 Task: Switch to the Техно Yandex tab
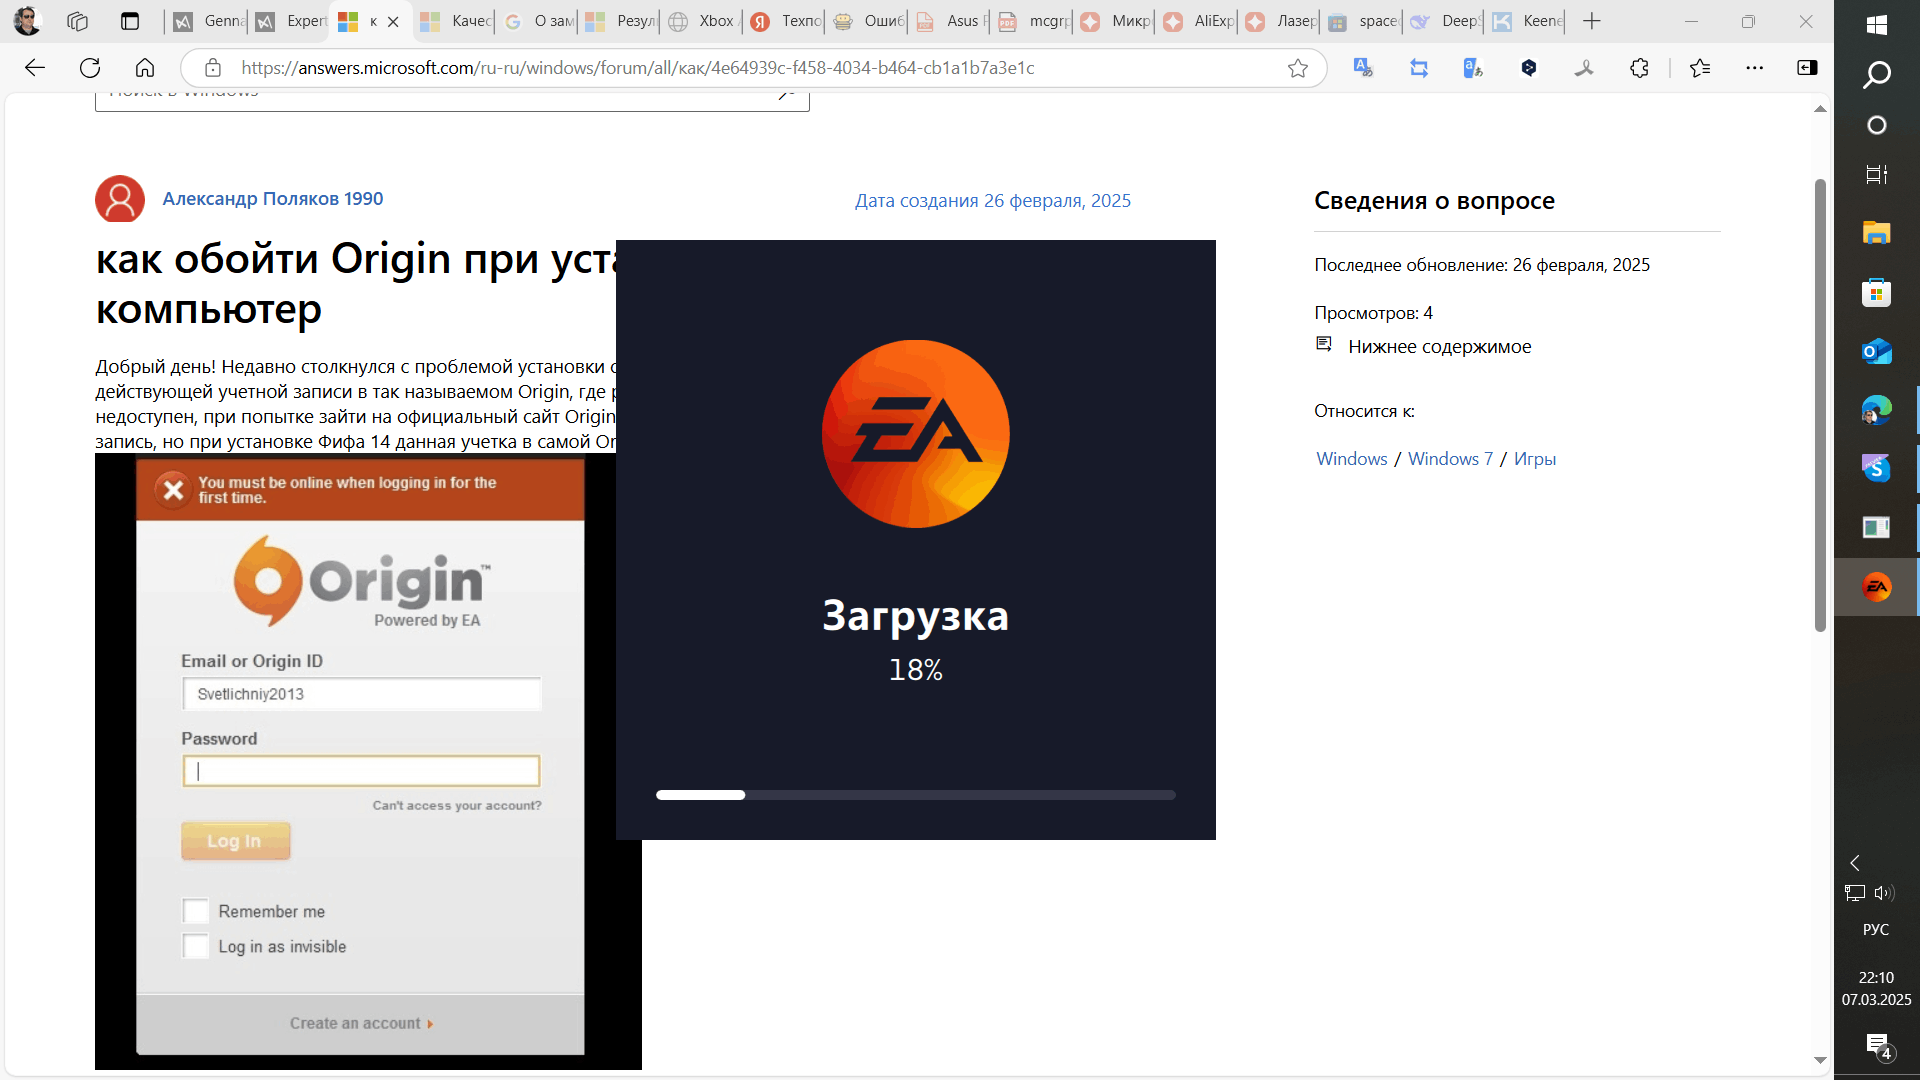click(784, 21)
